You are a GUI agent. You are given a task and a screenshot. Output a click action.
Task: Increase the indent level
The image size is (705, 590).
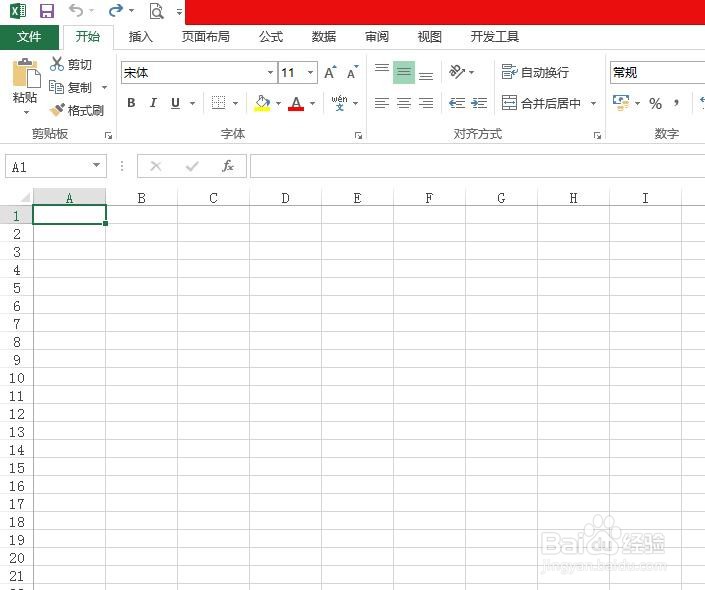[479, 103]
